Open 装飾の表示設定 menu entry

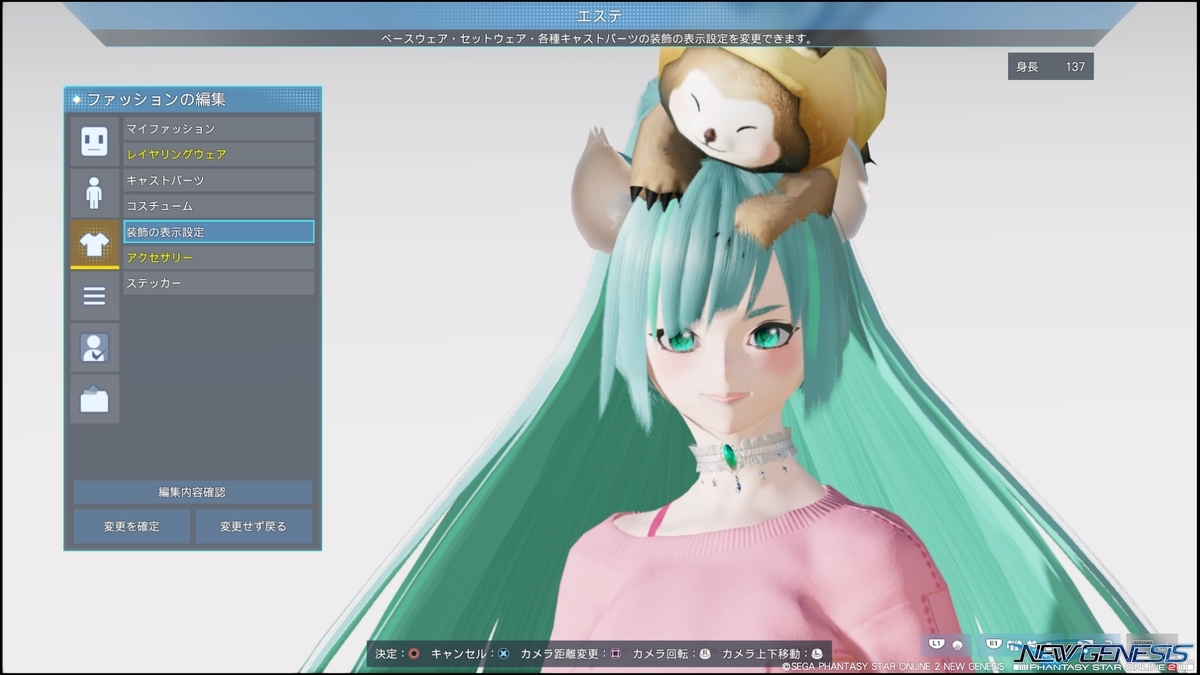pos(218,231)
